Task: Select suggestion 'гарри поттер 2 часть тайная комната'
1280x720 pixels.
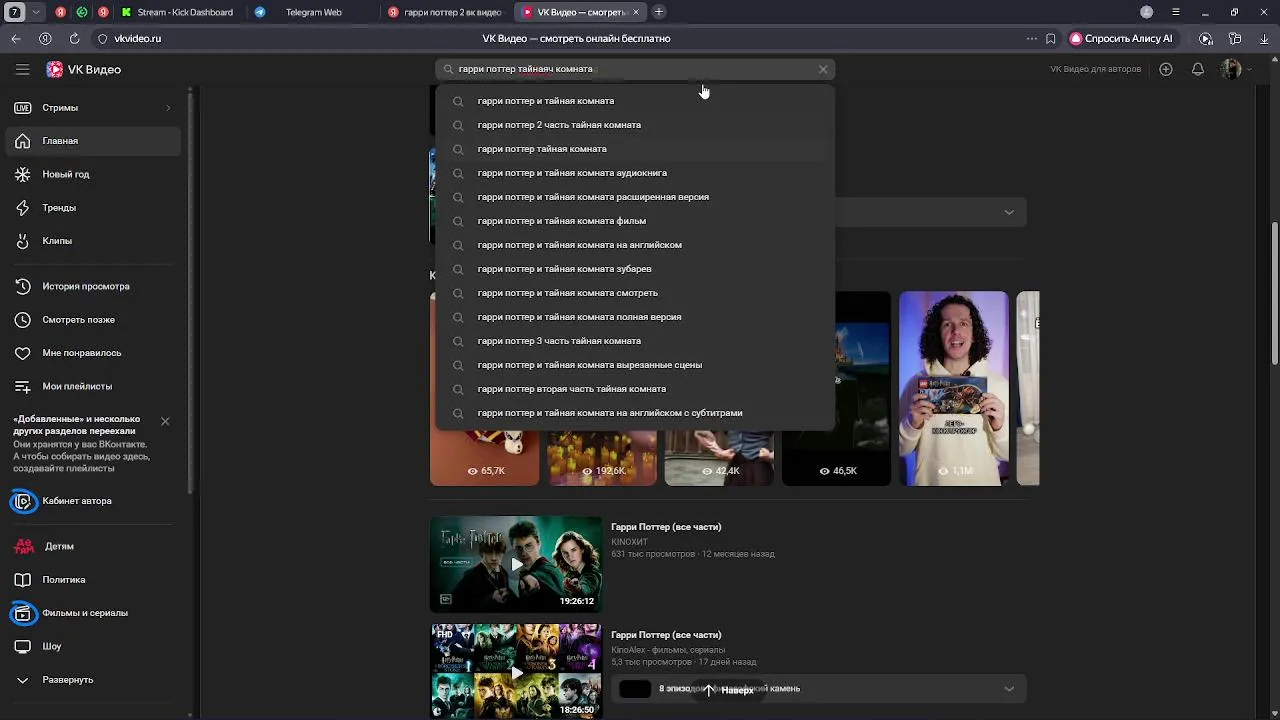Action: [x=634, y=125]
